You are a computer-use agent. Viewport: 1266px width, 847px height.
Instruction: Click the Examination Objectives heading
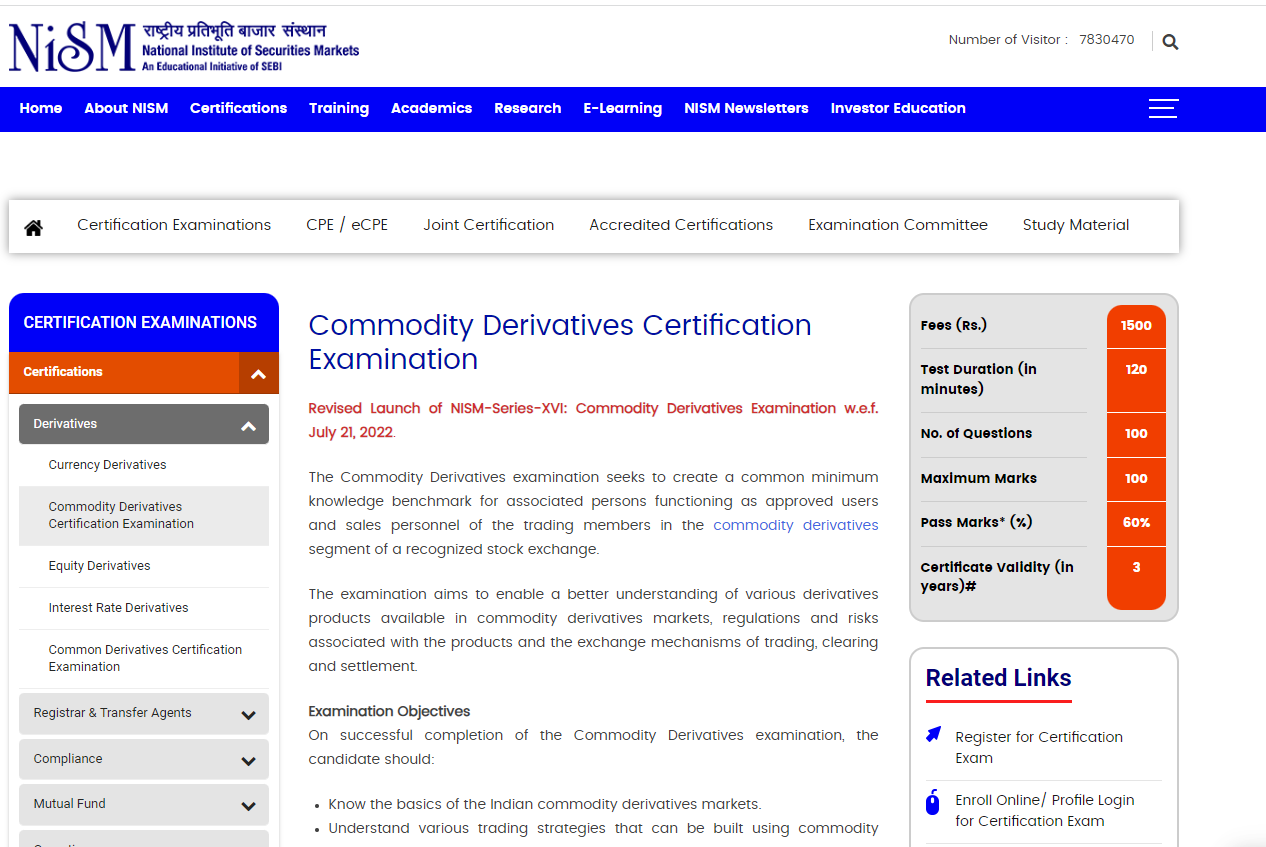point(389,711)
